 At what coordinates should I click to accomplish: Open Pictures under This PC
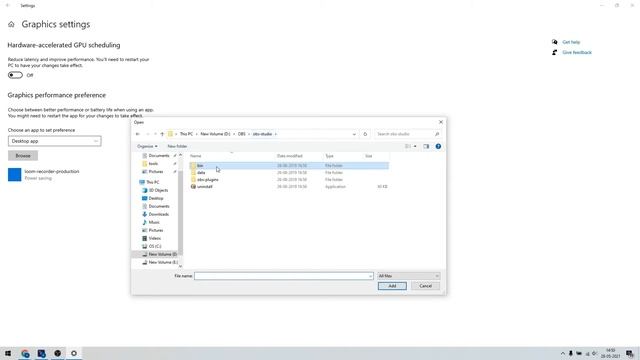156,230
